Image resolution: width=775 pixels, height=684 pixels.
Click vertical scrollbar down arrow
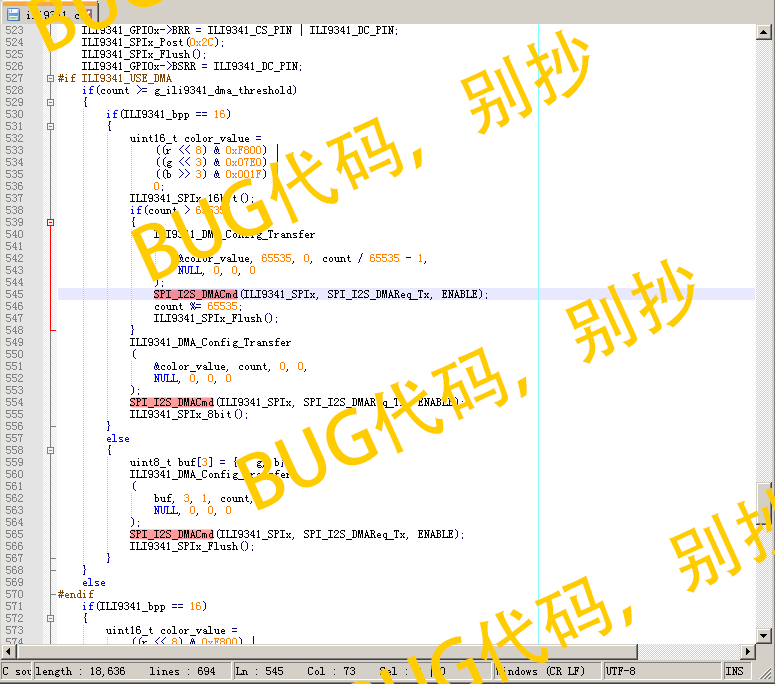[763, 636]
